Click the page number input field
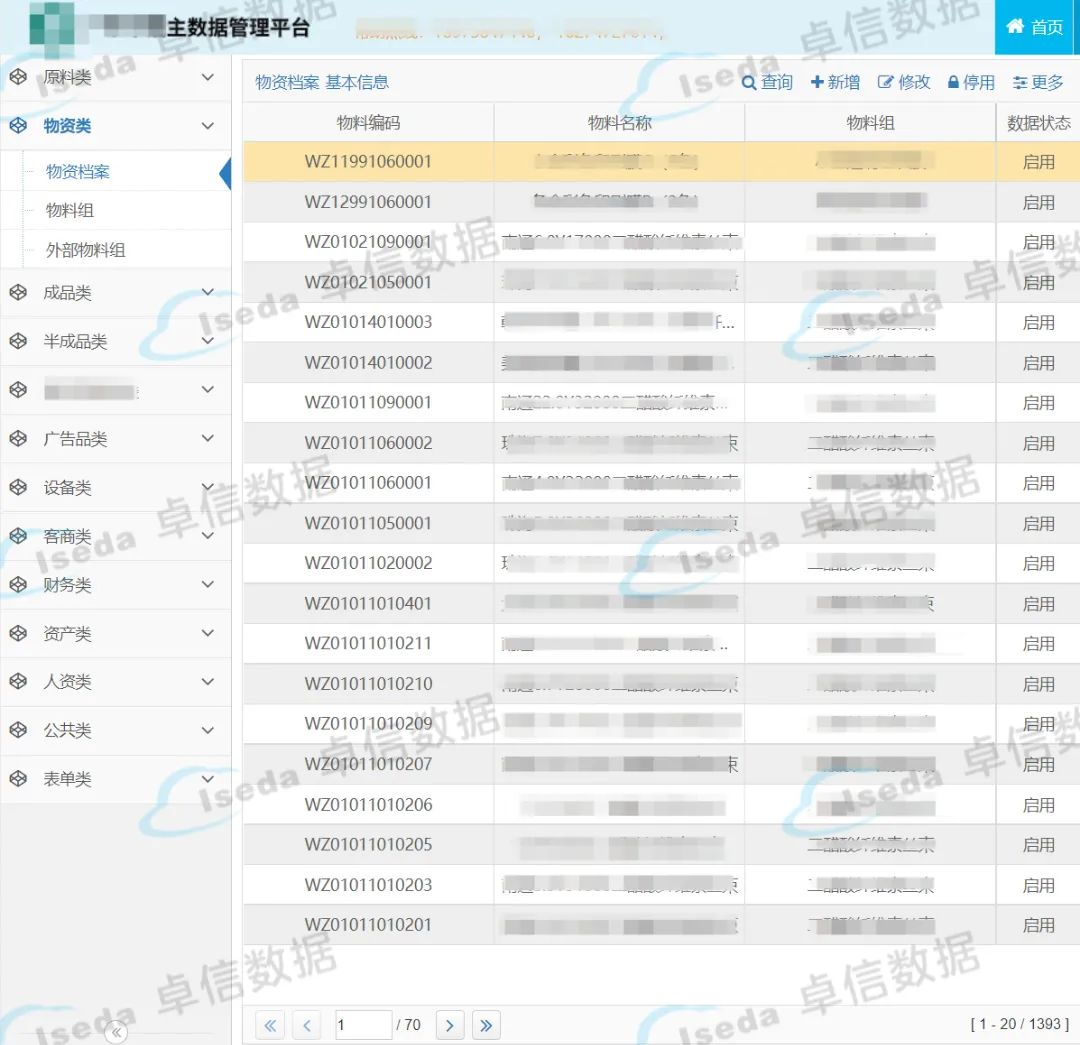Image resolution: width=1080 pixels, height=1045 pixels. pos(363,1025)
